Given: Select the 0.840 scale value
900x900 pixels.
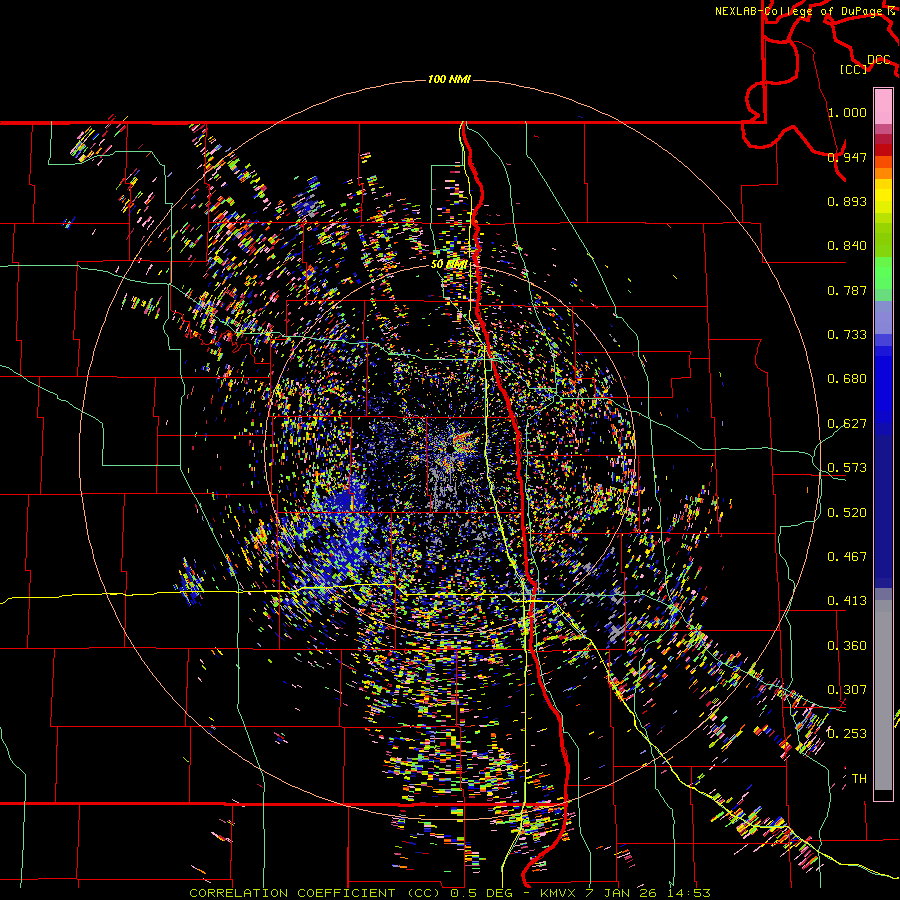Looking at the screenshot, I should click(x=847, y=245).
